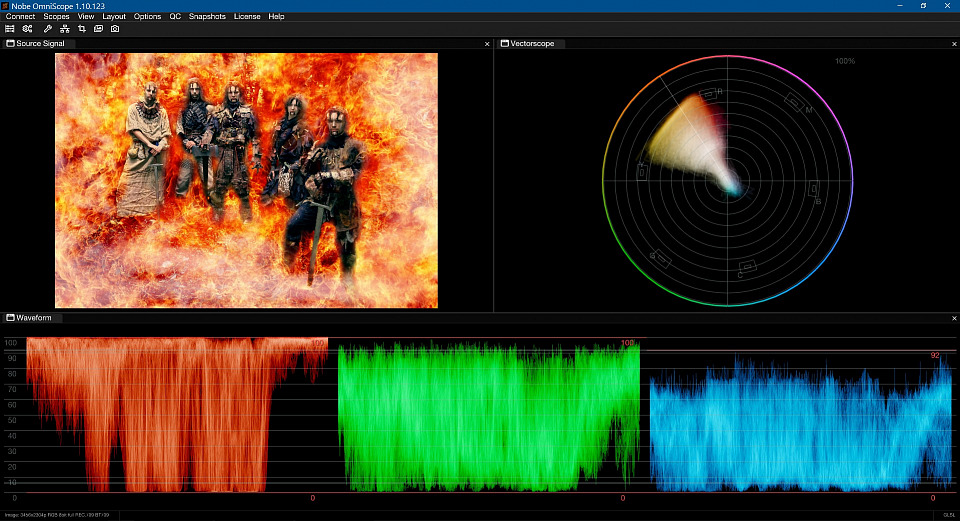Open the Connect menu
The image size is (960, 521).
tap(20, 17)
